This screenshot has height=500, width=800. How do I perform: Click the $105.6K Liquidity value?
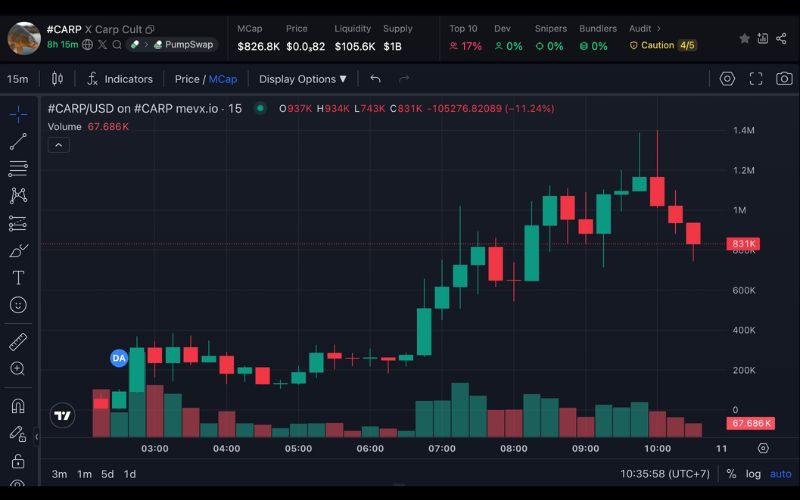355,46
